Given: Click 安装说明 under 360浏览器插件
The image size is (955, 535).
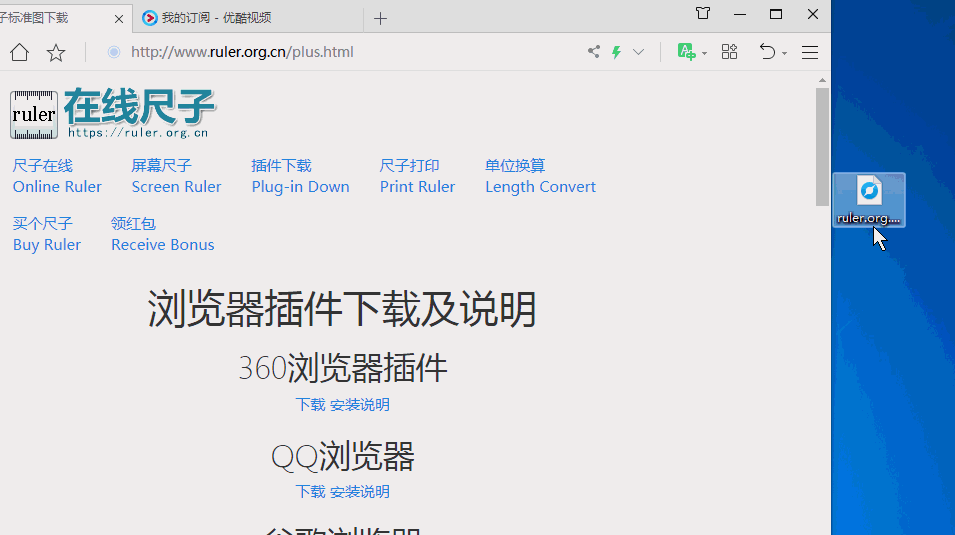Looking at the screenshot, I should 359,405.
